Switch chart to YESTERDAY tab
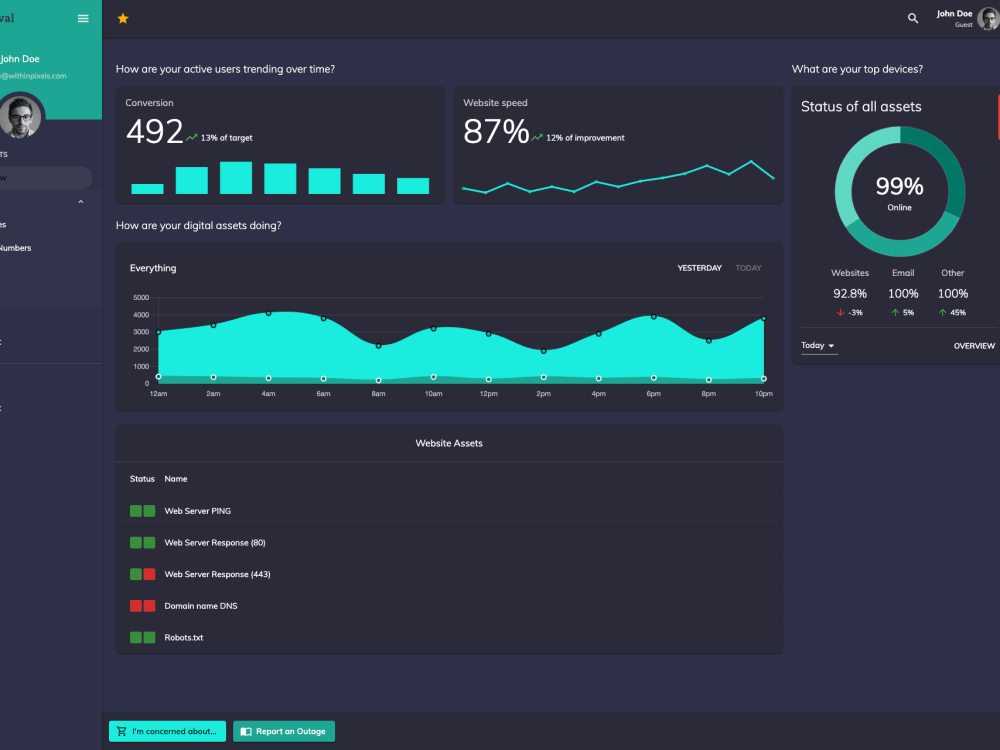This screenshot has width=1000, height=750. point(699,268)
